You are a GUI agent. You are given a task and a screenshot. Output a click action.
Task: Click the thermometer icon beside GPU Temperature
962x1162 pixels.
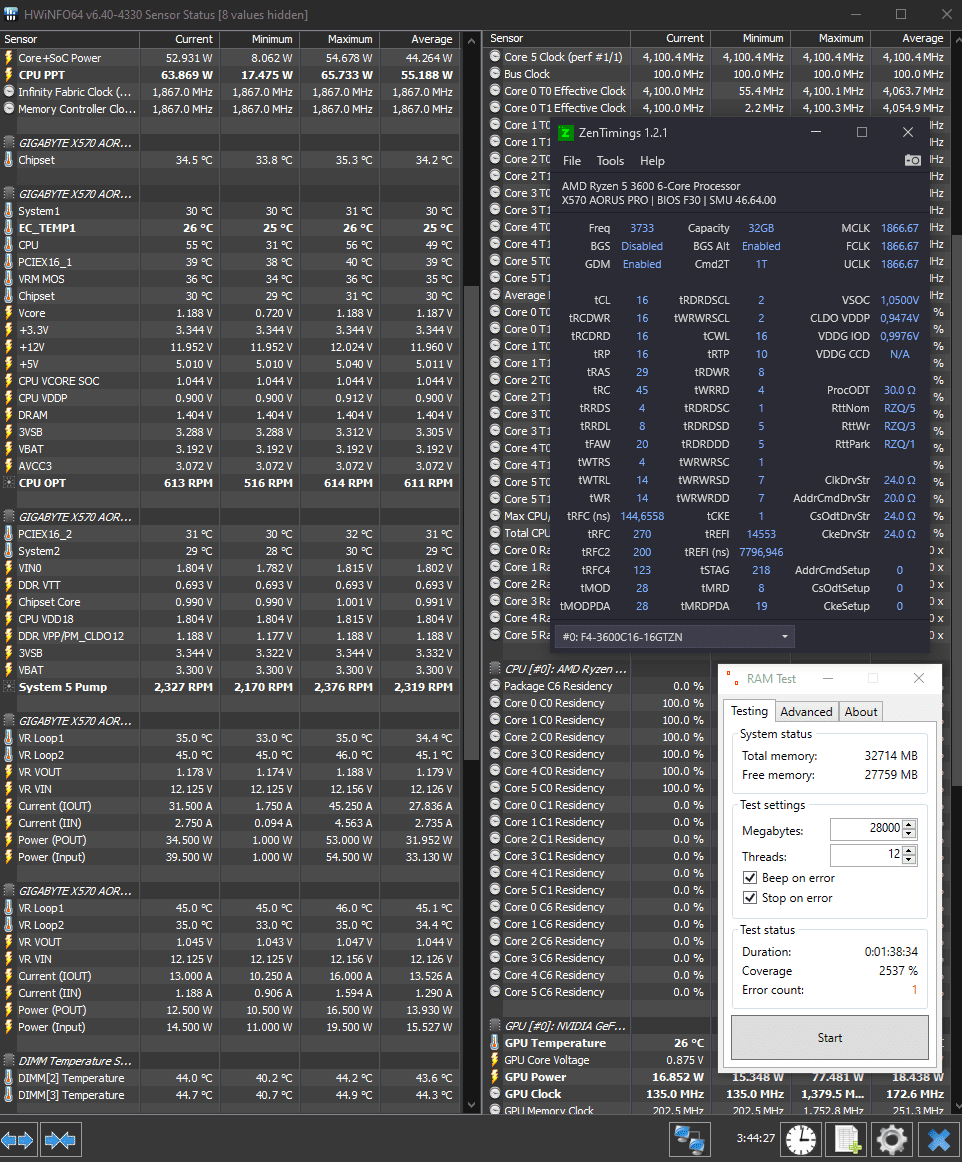click(495, 1043)
